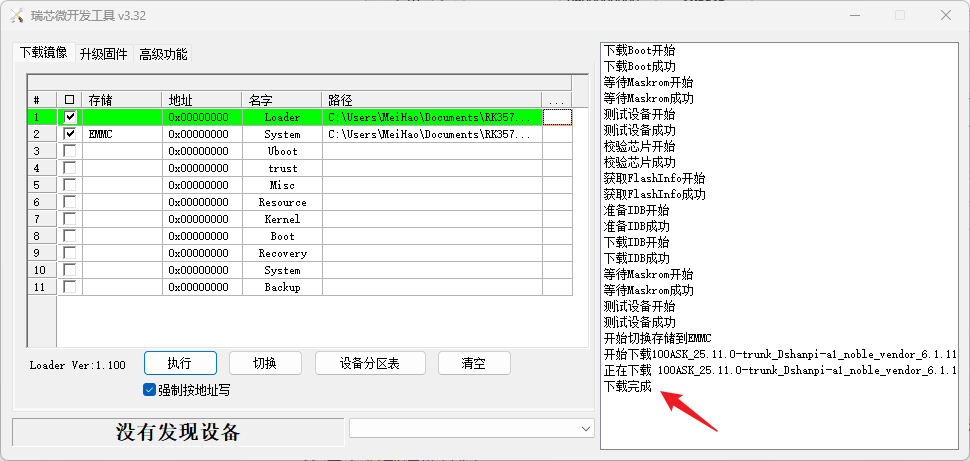The height and width of the screenshot is (461, 970).
Task: Expand the dropdown beside device status
Action: [585, 428]
